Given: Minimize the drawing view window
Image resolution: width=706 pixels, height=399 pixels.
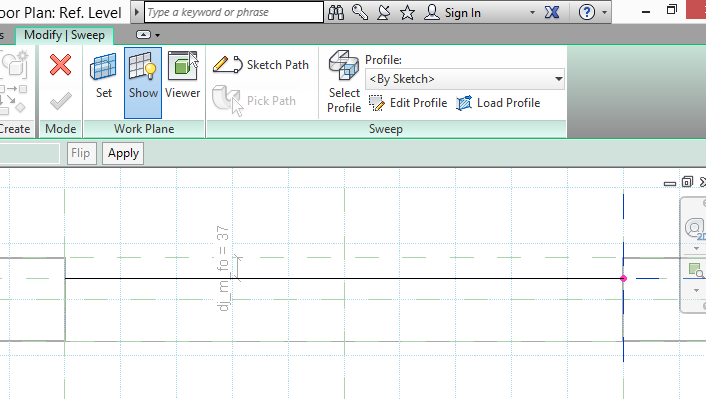Looking at the screenshot, I should pos(670,183).
